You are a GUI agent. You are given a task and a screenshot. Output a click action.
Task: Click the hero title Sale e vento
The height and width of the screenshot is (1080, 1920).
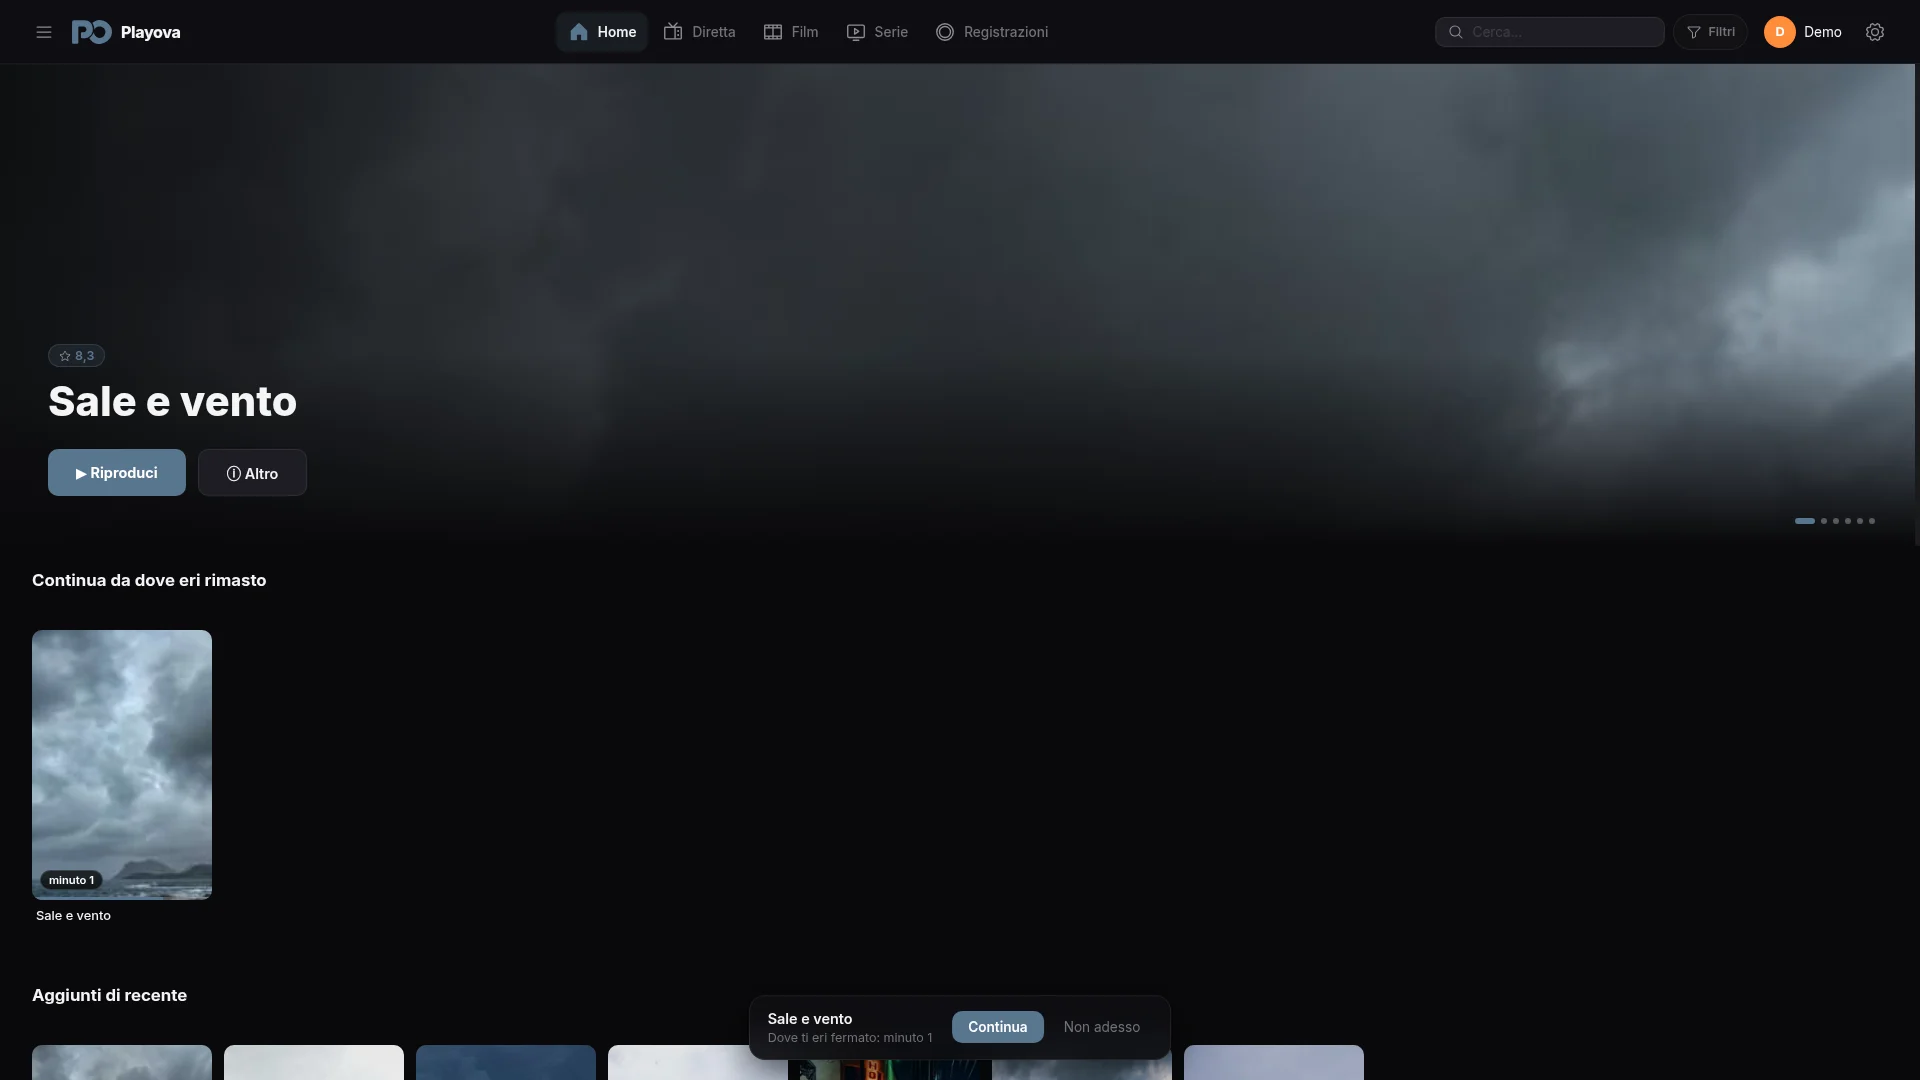point(173,401)
